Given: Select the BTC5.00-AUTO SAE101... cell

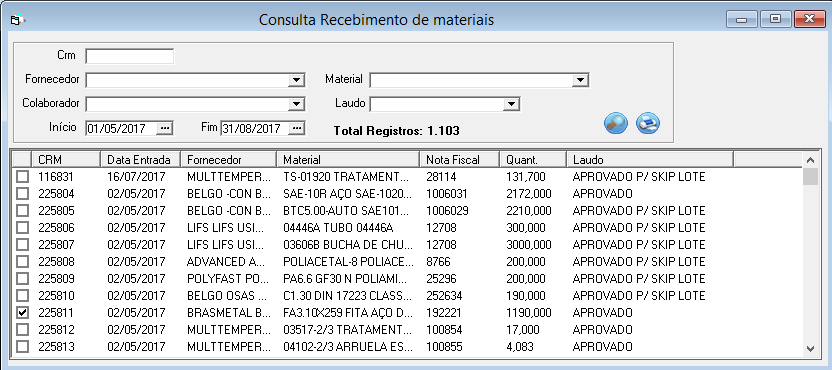Looking at the screenshot, I should tap(346, 211).
